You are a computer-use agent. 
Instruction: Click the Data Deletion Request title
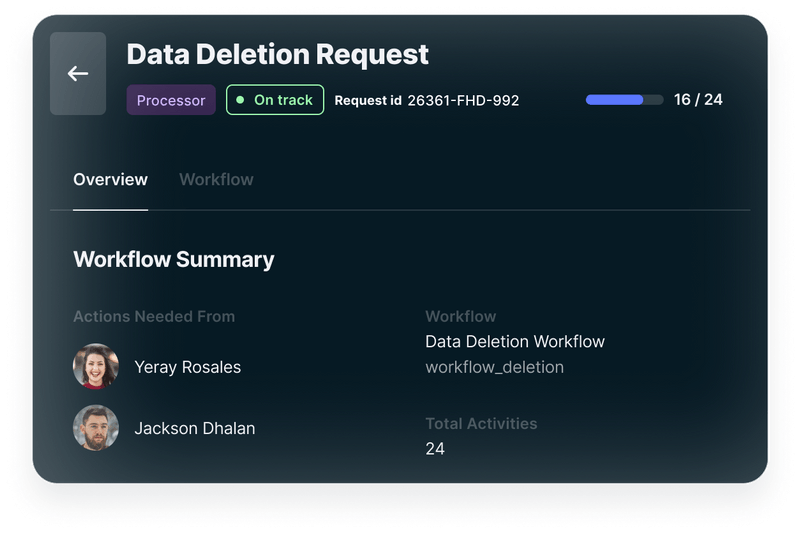277,54
